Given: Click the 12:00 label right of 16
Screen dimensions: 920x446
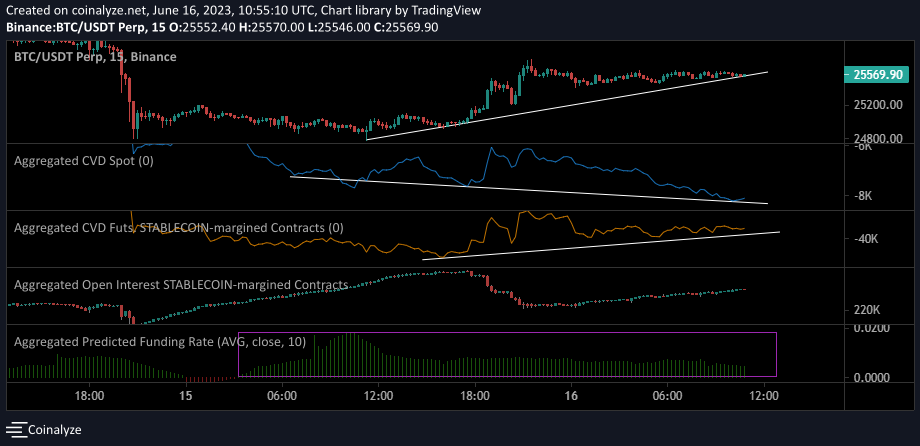Looking at the screenshot, I should (764, 396).
